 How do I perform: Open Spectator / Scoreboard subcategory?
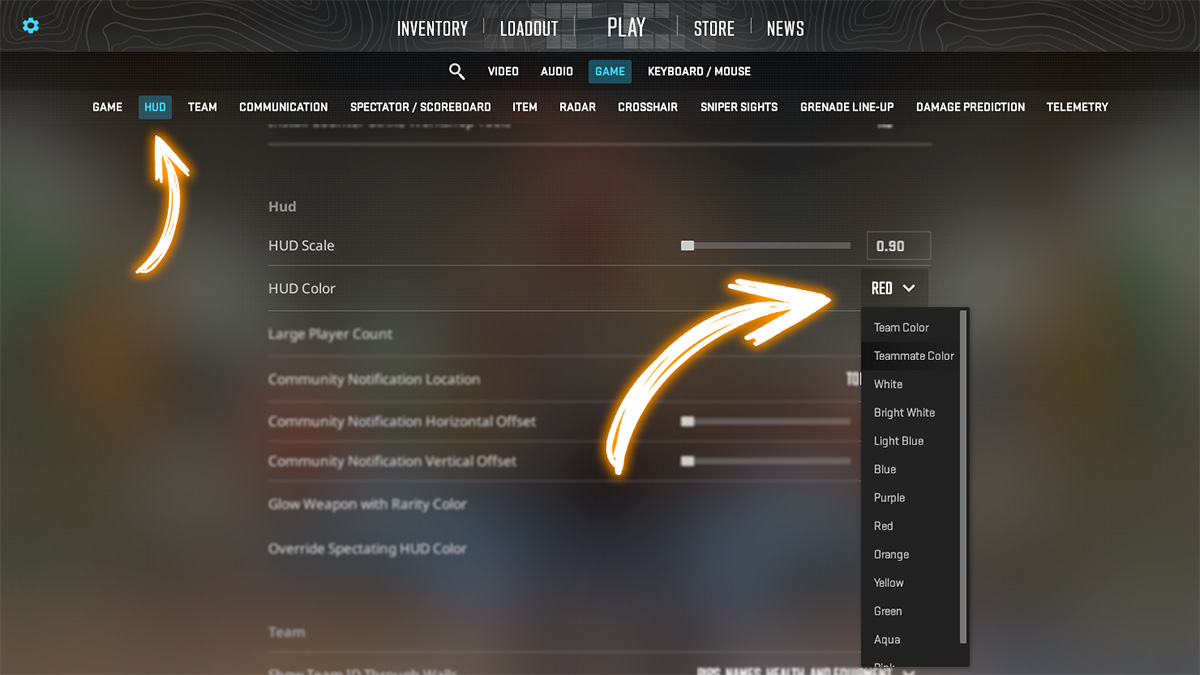[x=420, y=107]
